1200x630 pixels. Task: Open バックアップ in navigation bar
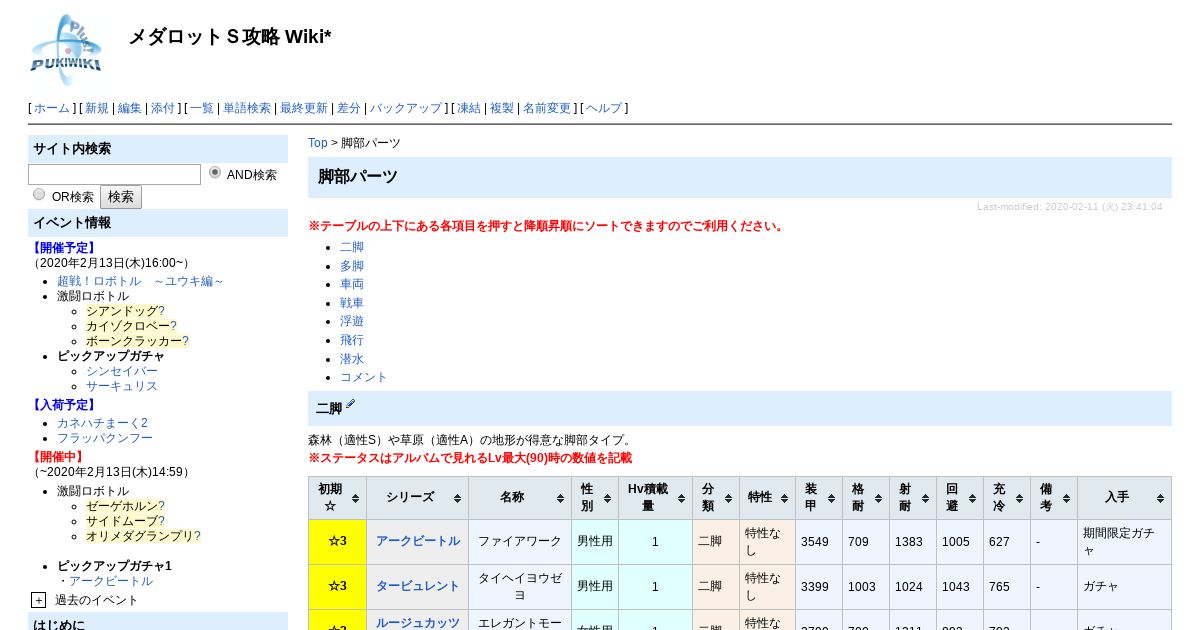click(x=406, y=108)
